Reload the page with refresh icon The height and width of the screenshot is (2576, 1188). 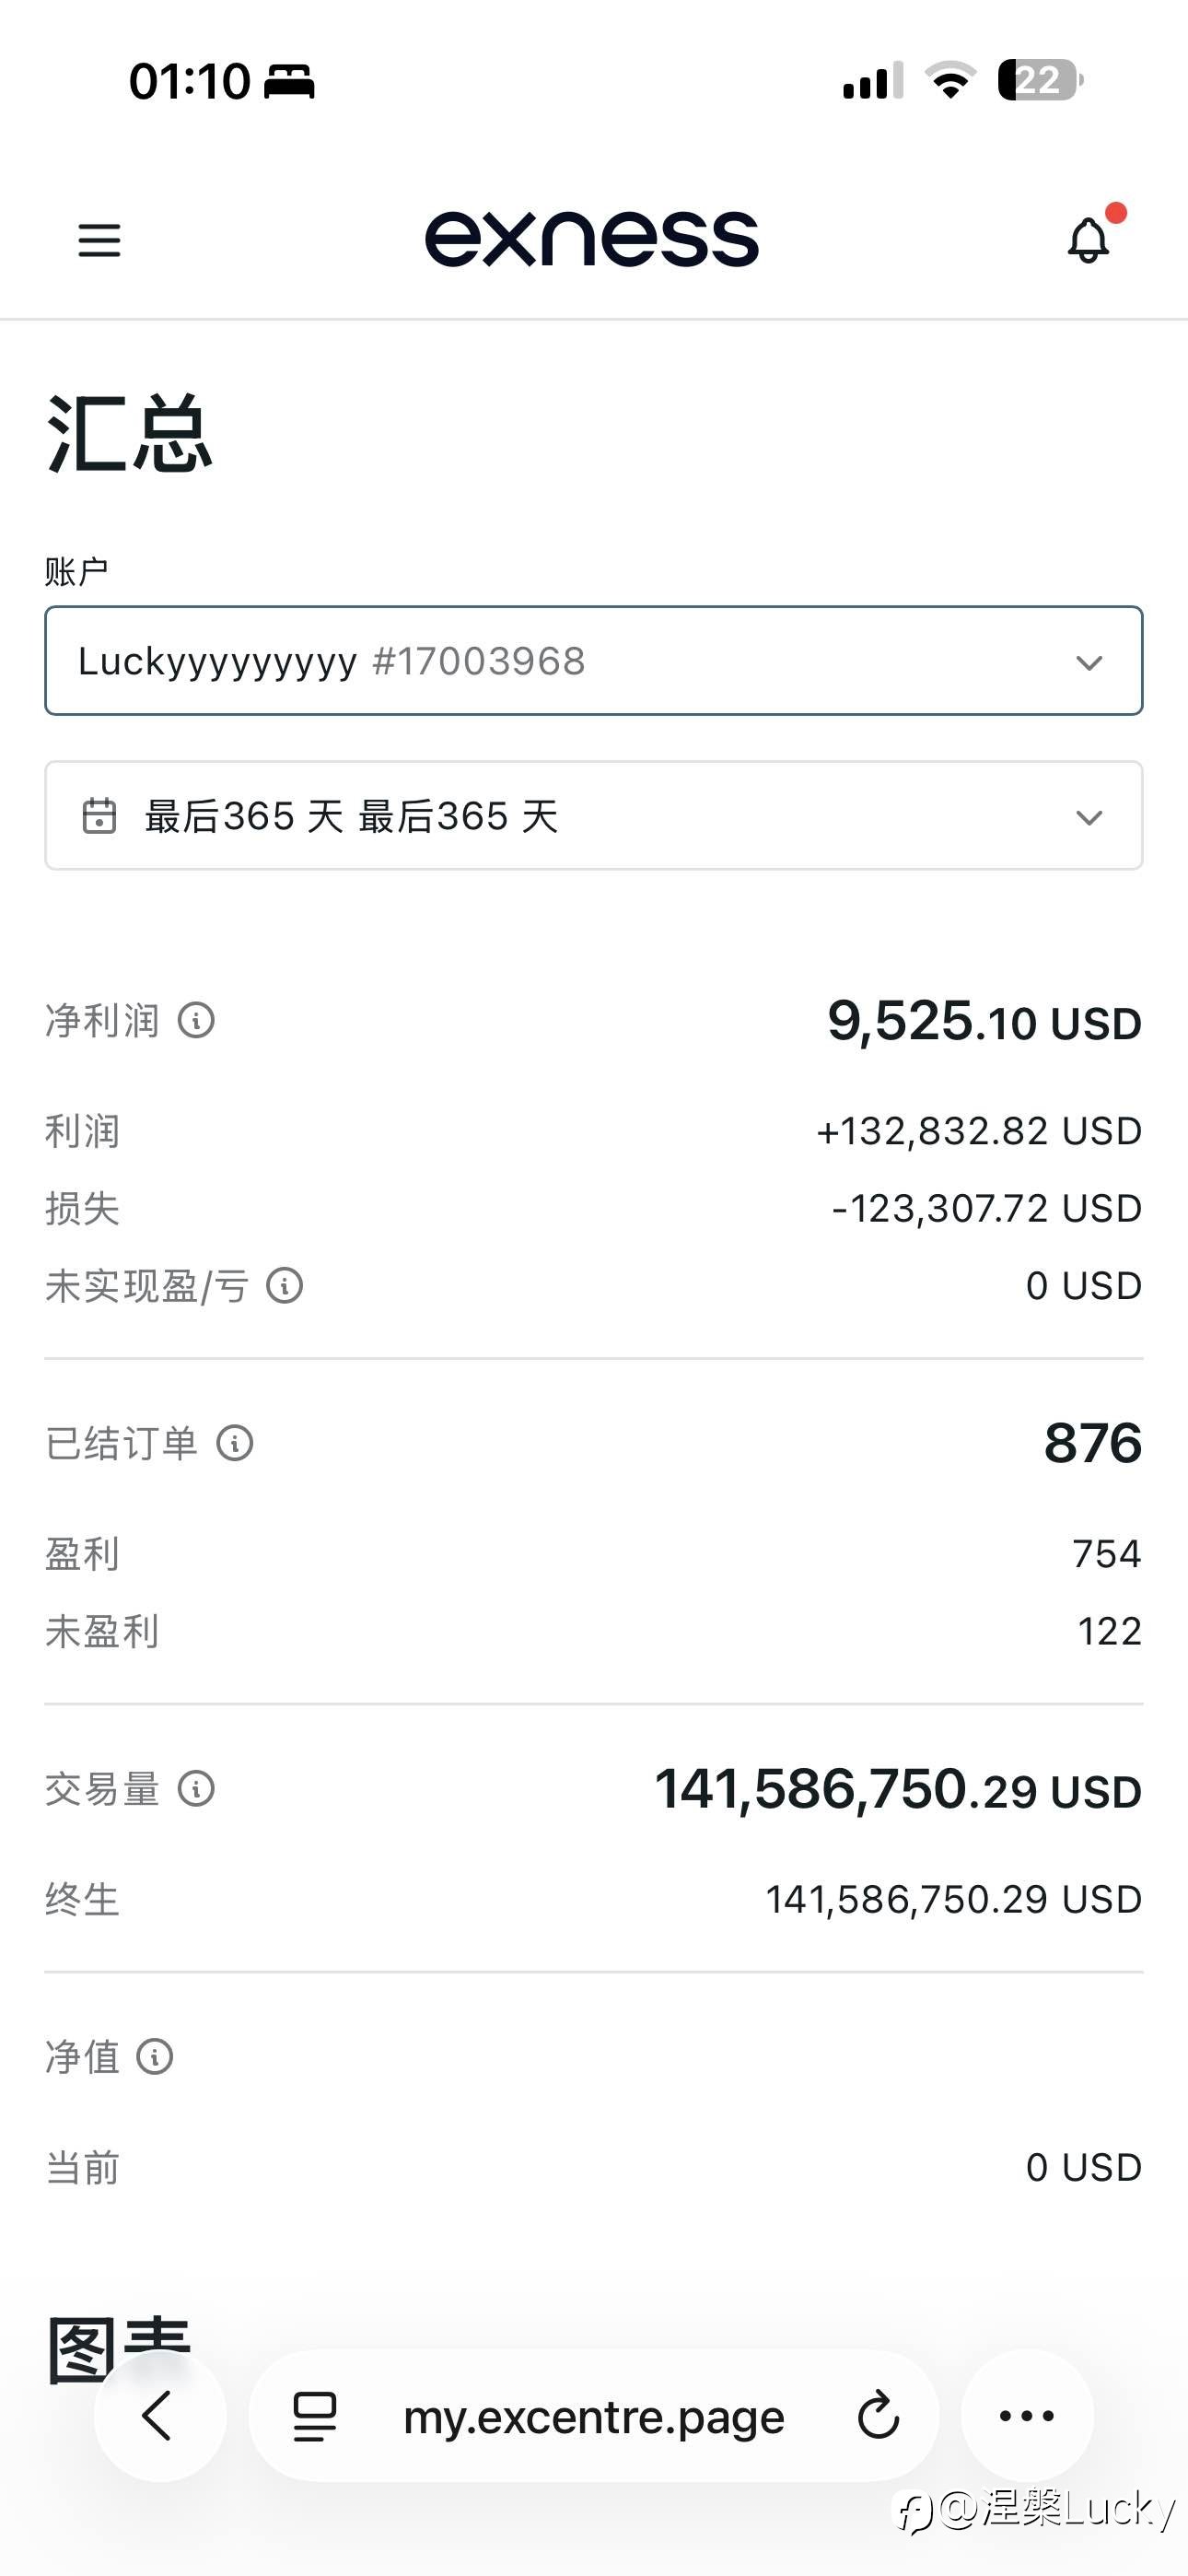879,2416
